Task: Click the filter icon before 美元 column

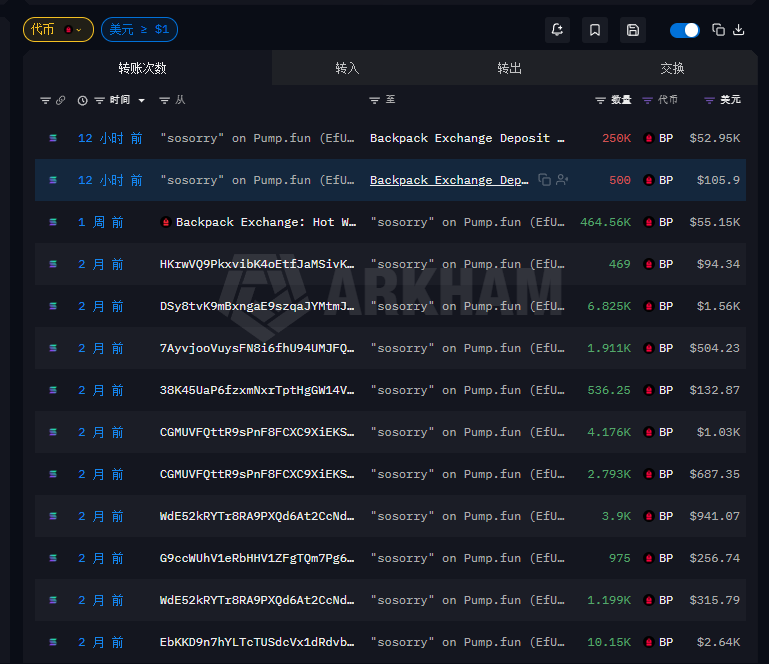Action: click(709, 101)
